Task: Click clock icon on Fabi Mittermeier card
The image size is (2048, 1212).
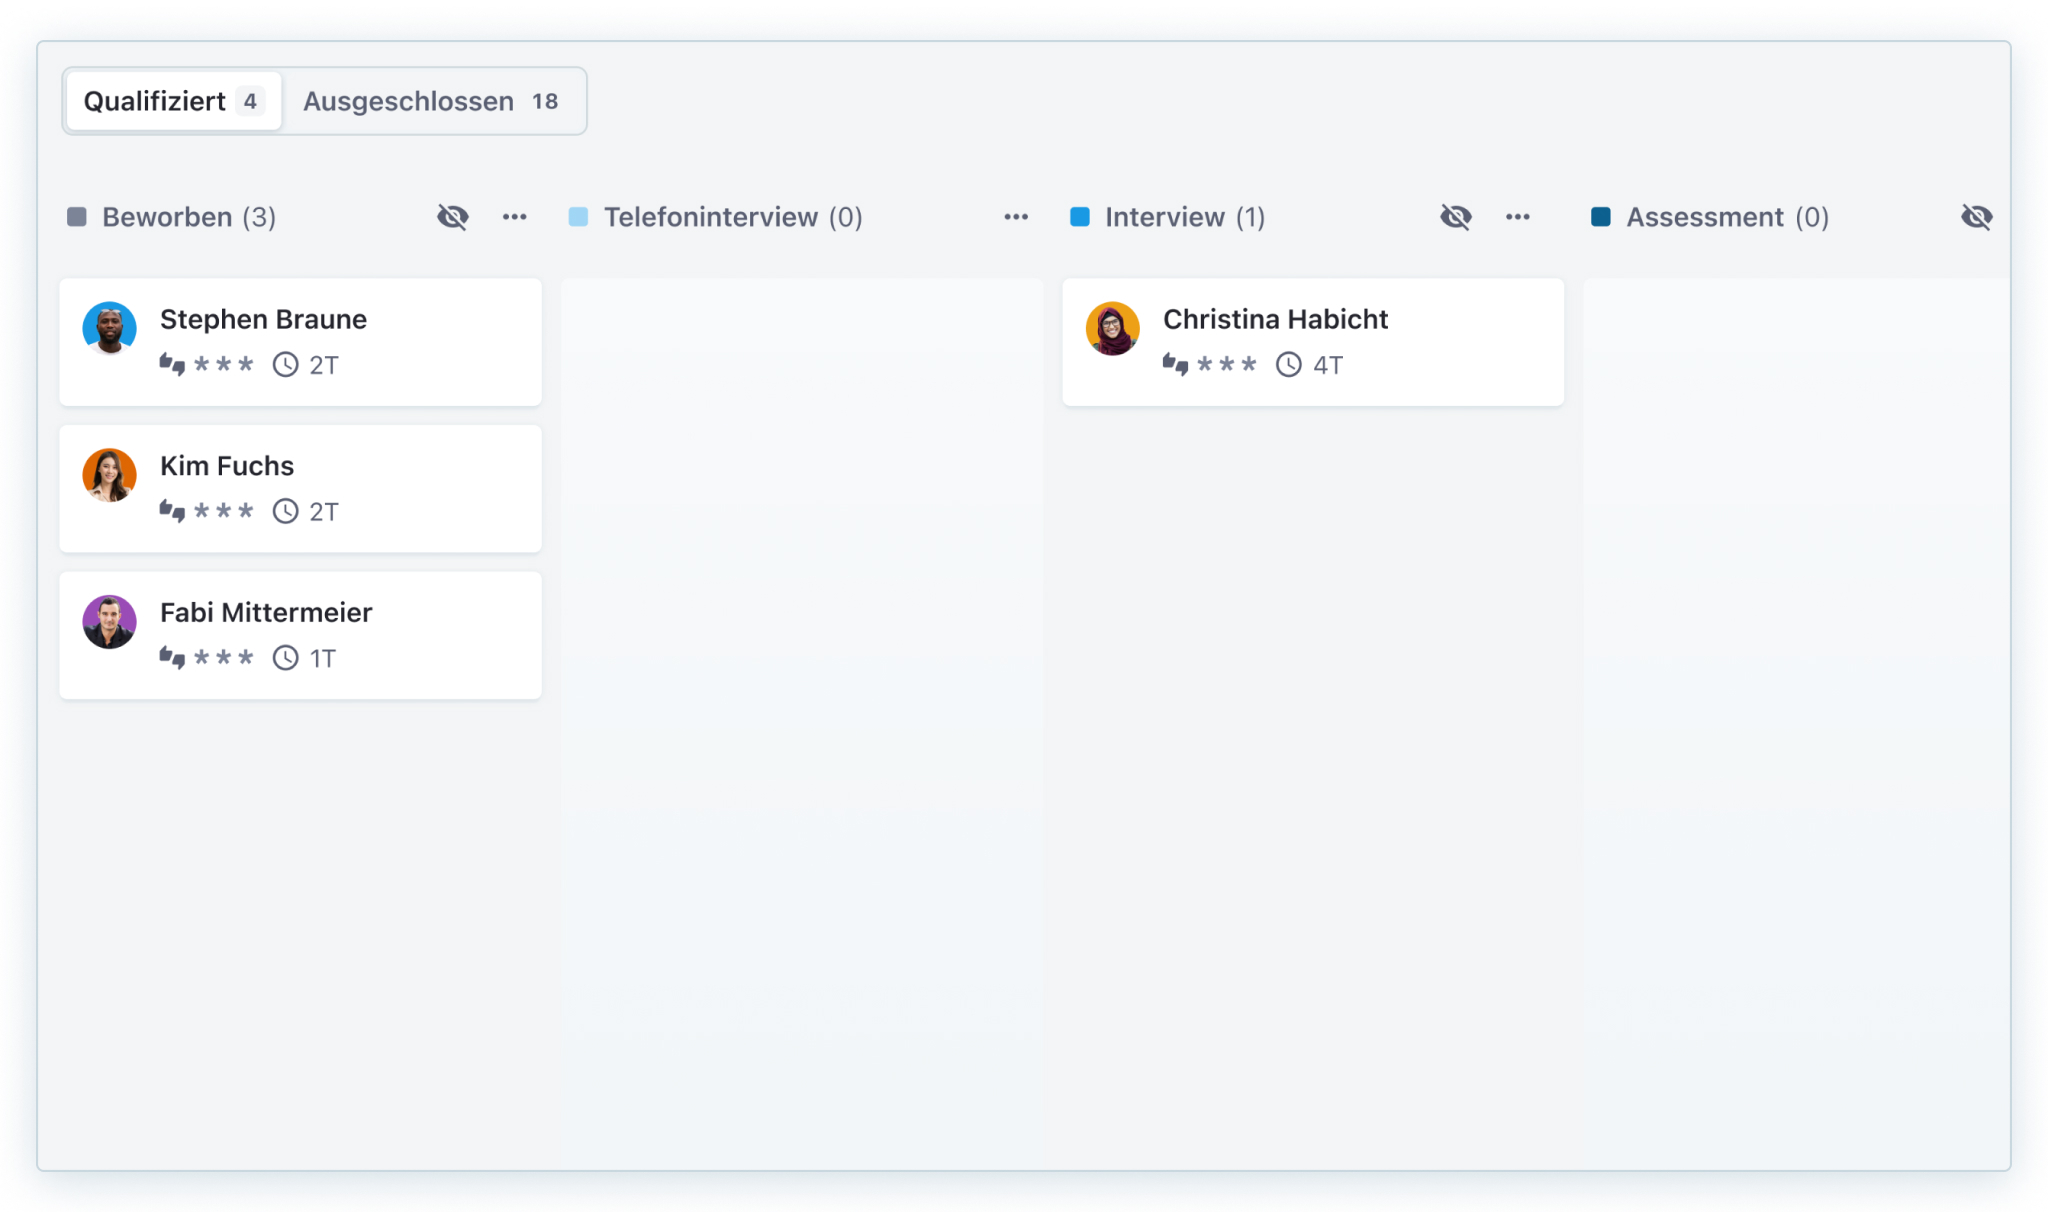Action: [285, 657]
